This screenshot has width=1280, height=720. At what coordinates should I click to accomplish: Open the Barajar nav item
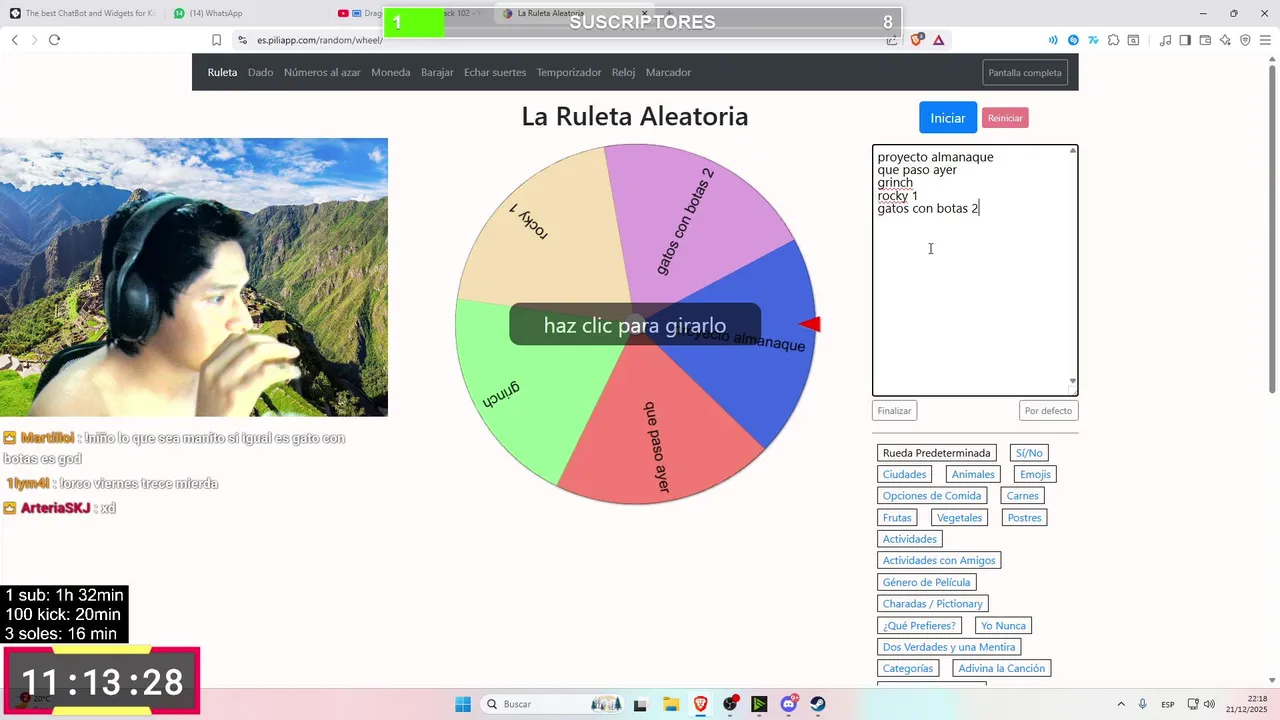(x=437, y=72)
